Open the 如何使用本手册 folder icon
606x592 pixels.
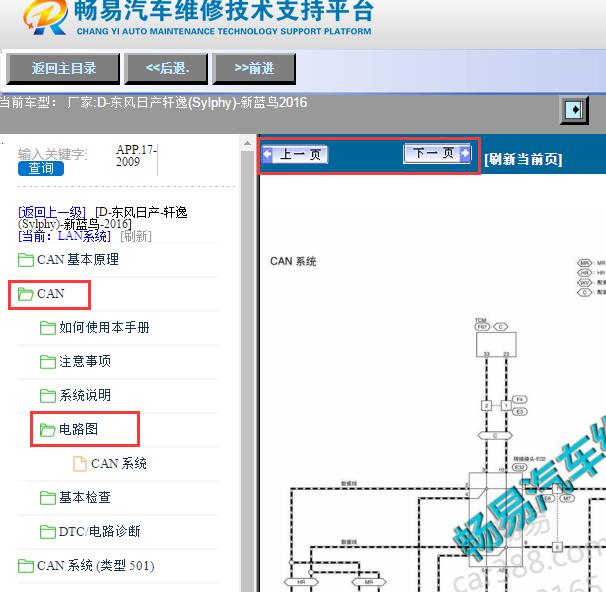(x=48, y=328)
